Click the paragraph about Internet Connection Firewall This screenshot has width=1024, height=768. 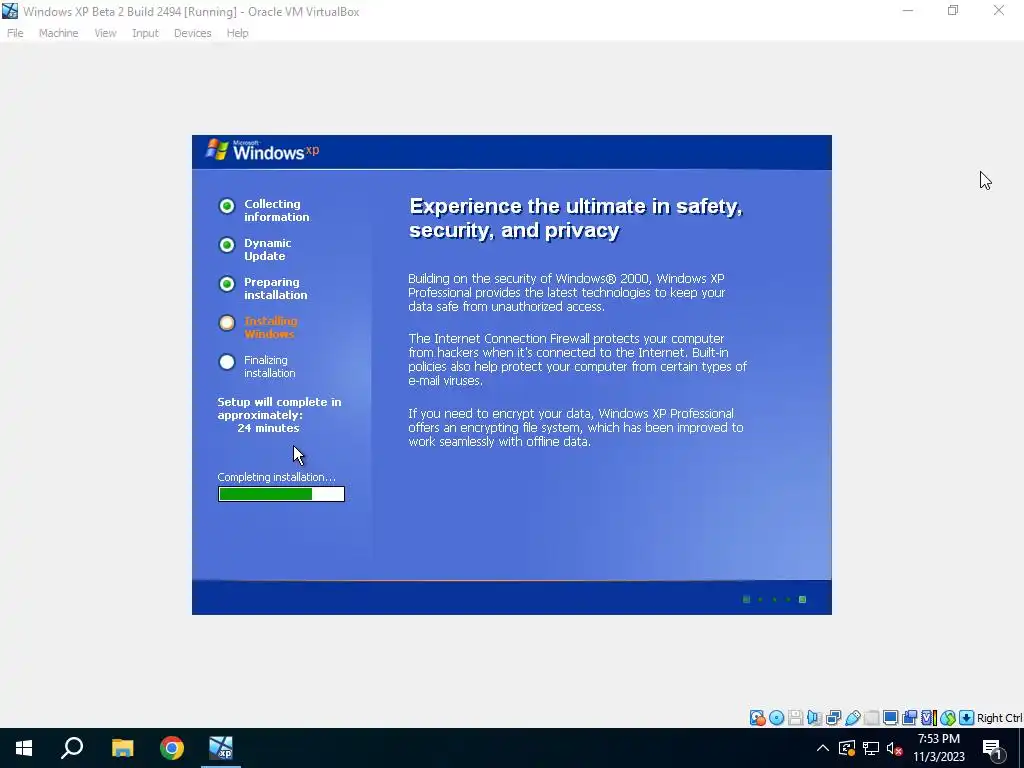577,359
